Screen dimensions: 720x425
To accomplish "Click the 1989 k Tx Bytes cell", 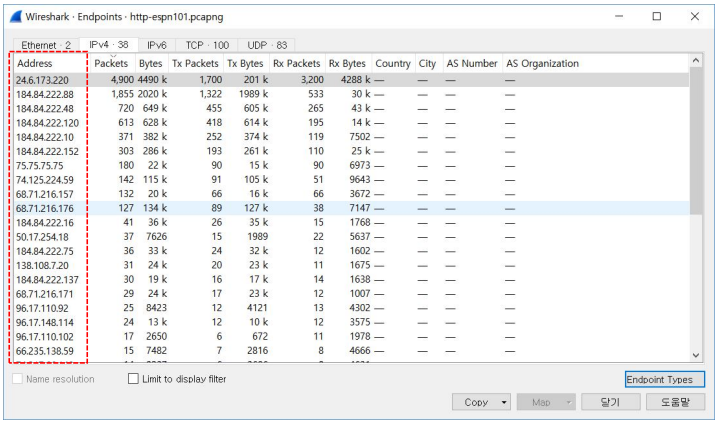I will 253,94.
